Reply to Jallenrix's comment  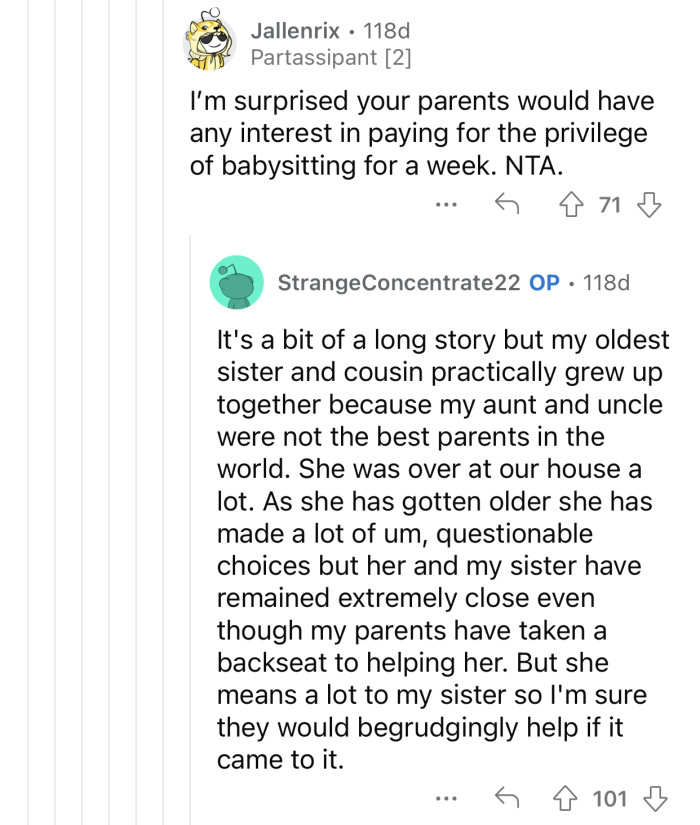tap(509, 203)
